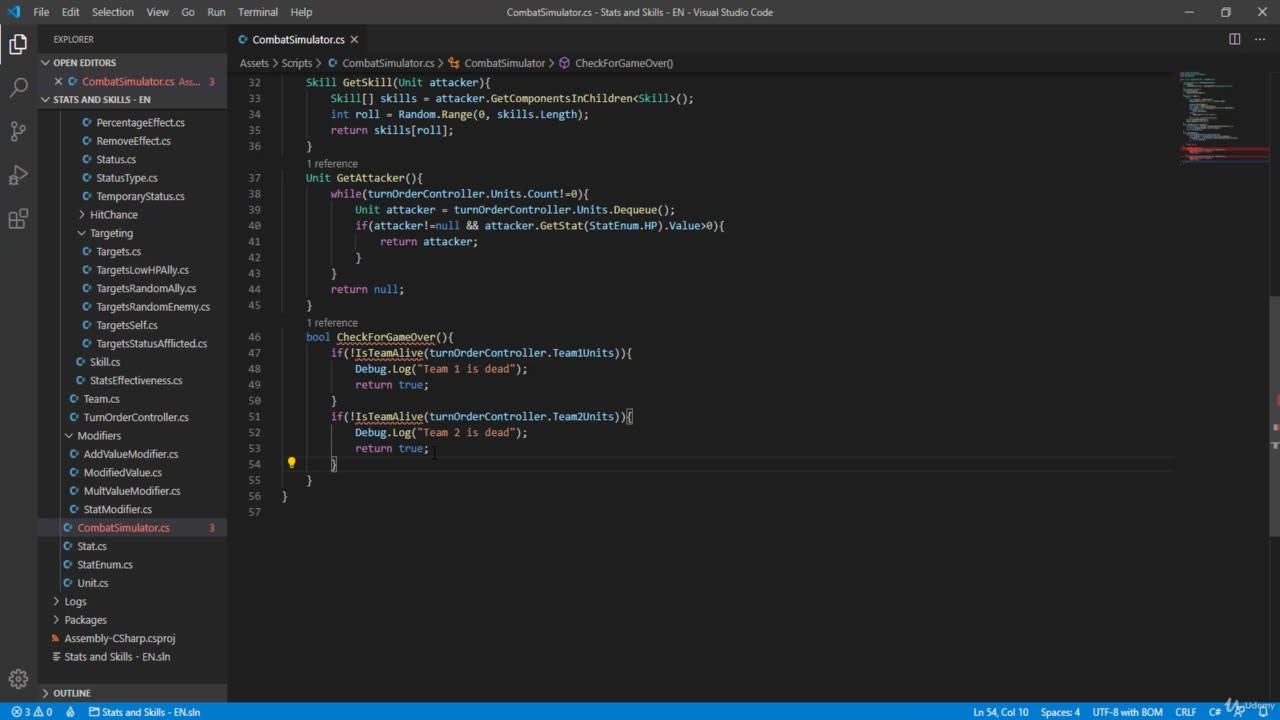Click the flame icon in status bar
The width and height of the screenshot is (1280, 720).
click(70, 712)
